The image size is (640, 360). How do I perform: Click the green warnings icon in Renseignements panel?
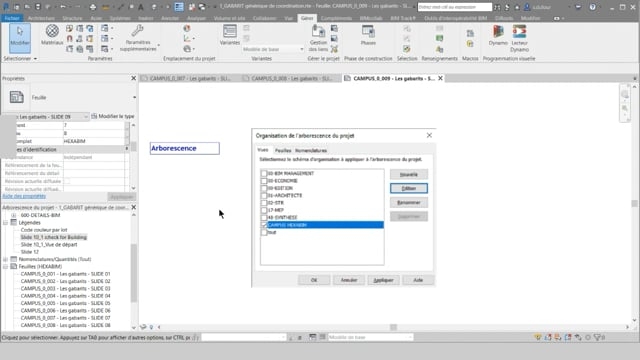[440, 38]
